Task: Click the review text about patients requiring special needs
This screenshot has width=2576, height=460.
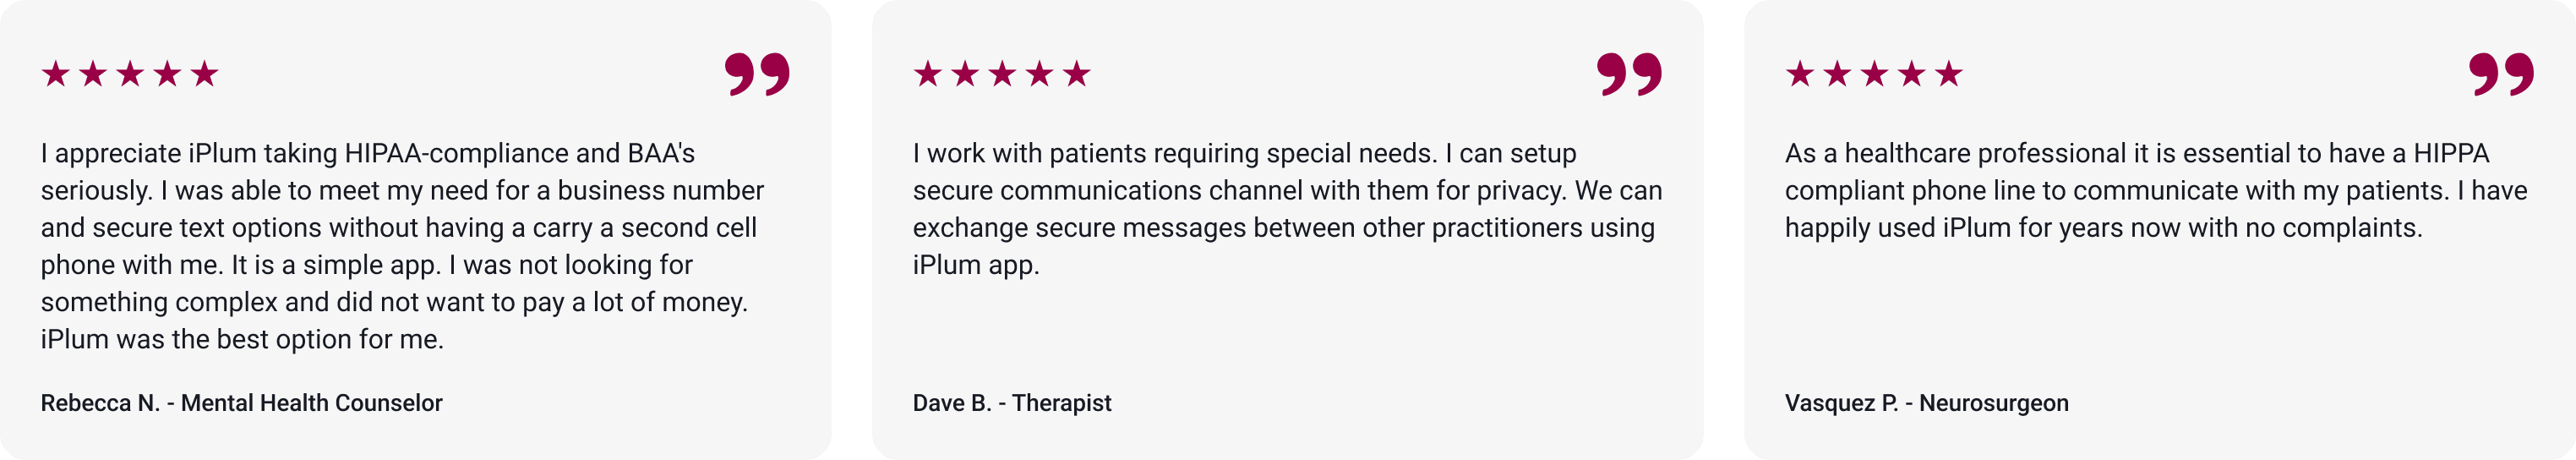Action: [x=1288, y=209]
